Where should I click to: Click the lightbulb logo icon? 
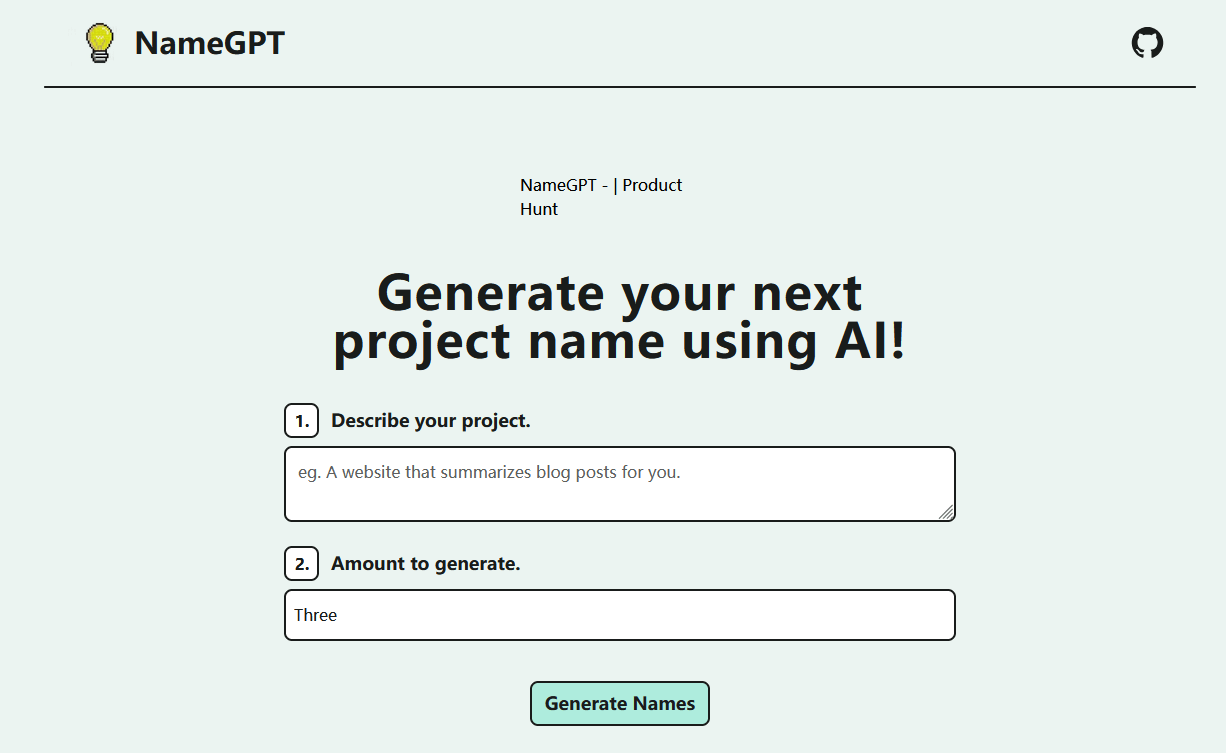pyautogui.click(x=99, y=43)
